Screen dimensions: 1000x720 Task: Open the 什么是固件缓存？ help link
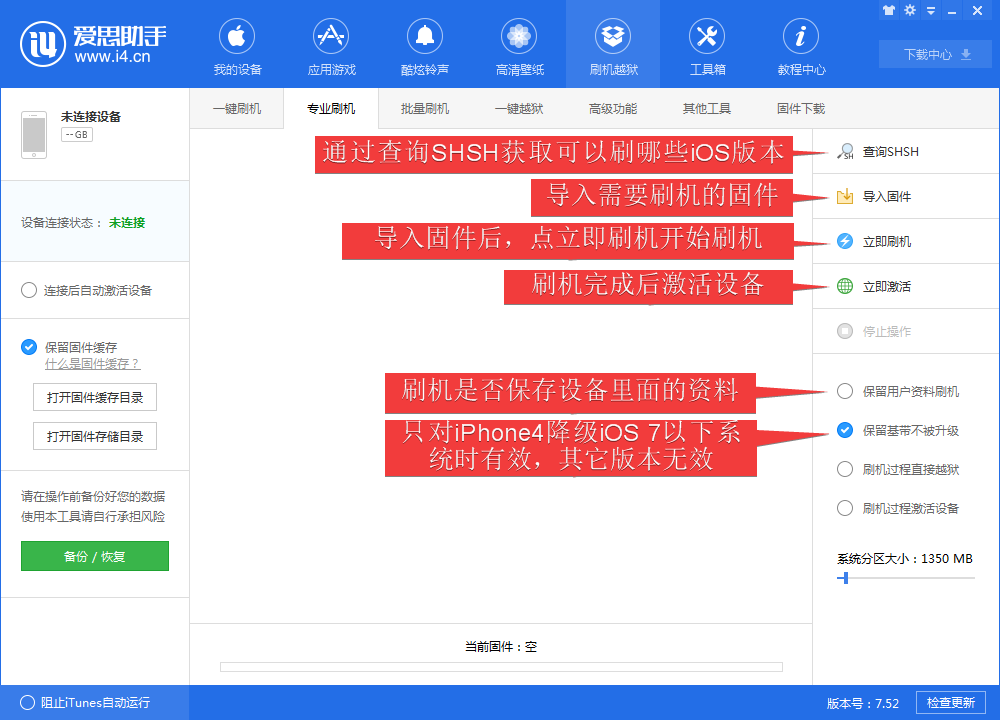[x=92, y=364]
